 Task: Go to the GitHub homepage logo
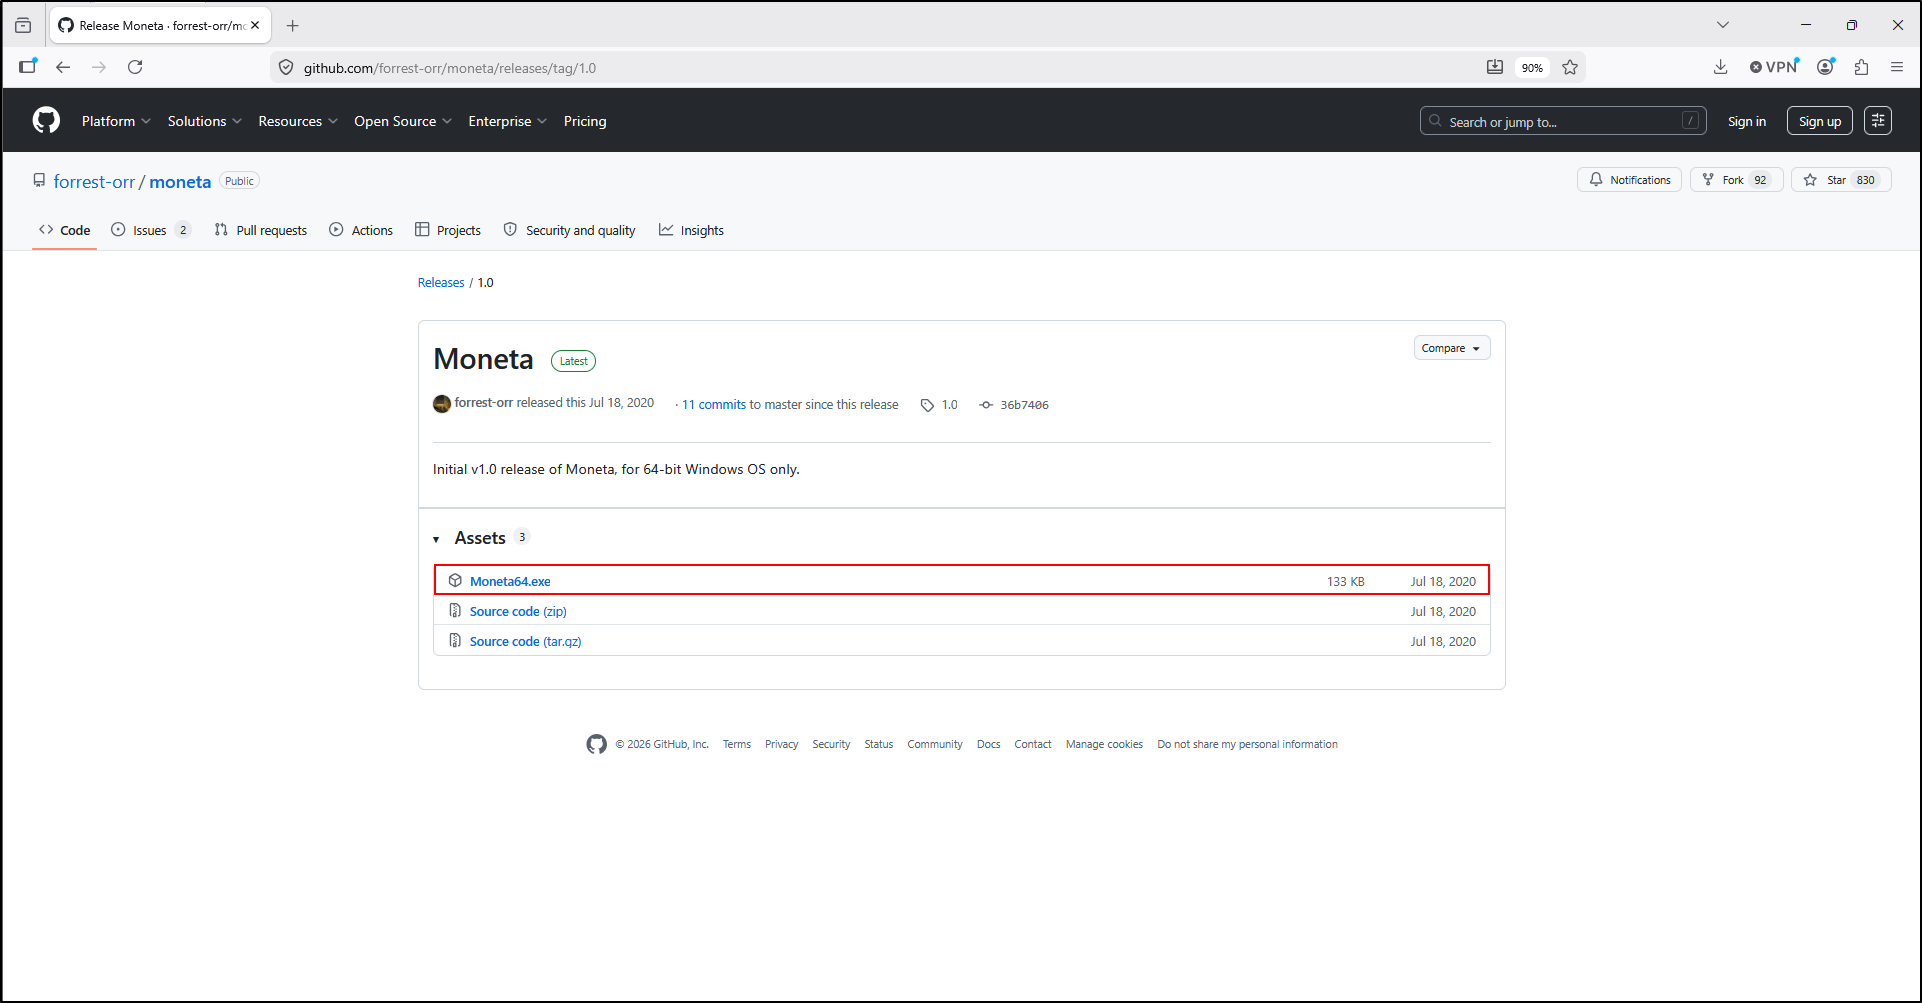point(46,121)
